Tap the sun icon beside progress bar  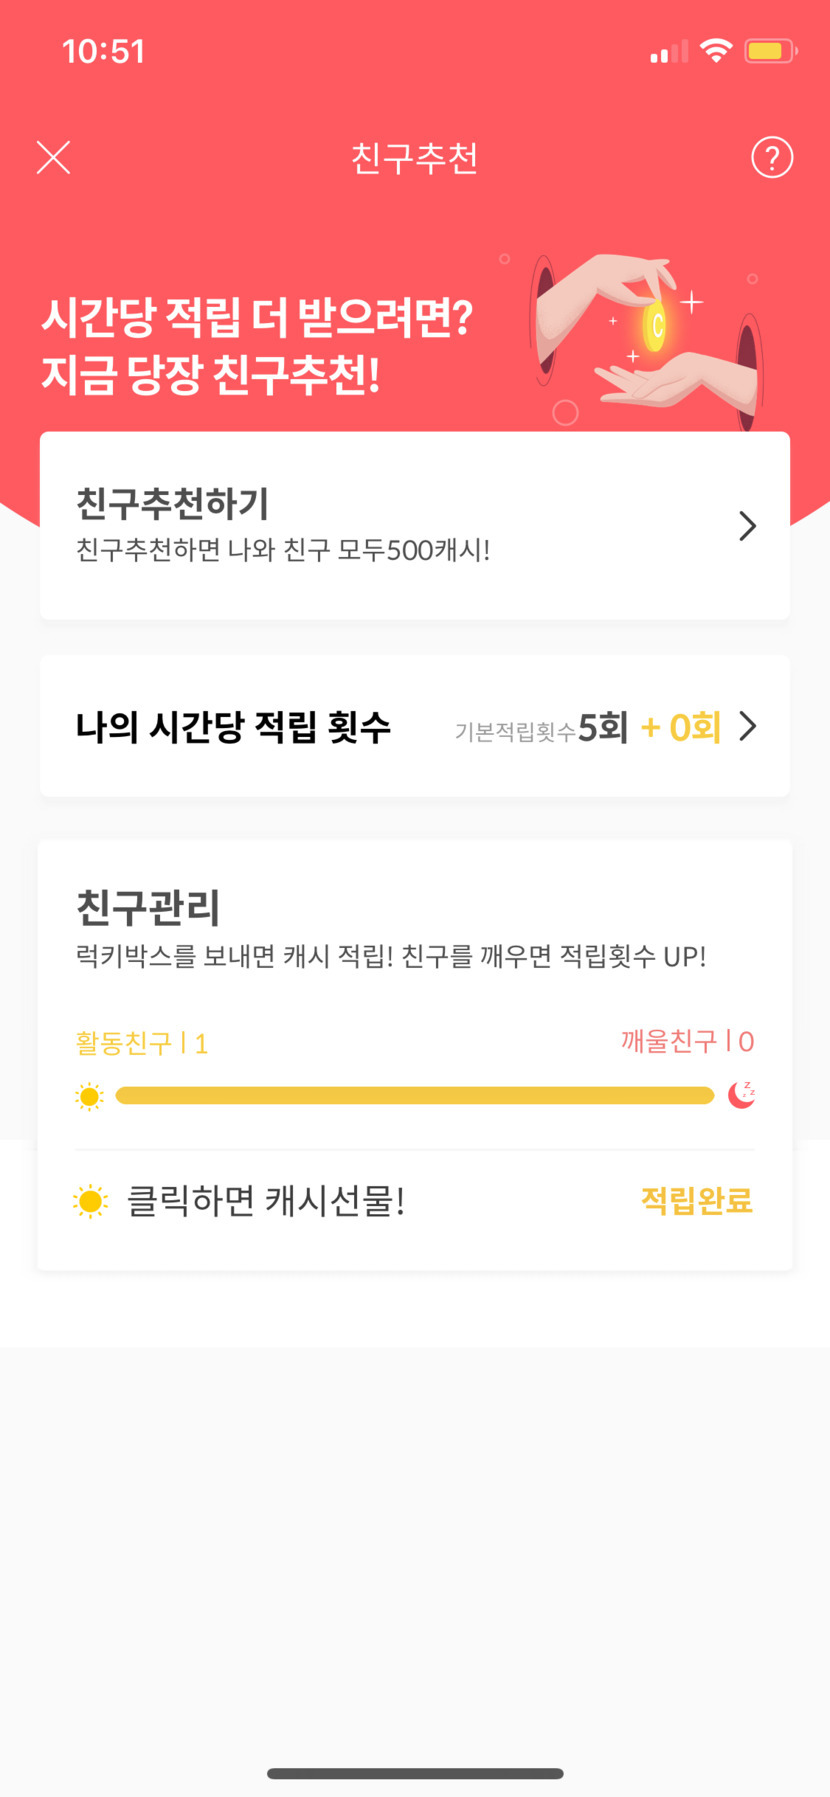[x=89, y=1096]
